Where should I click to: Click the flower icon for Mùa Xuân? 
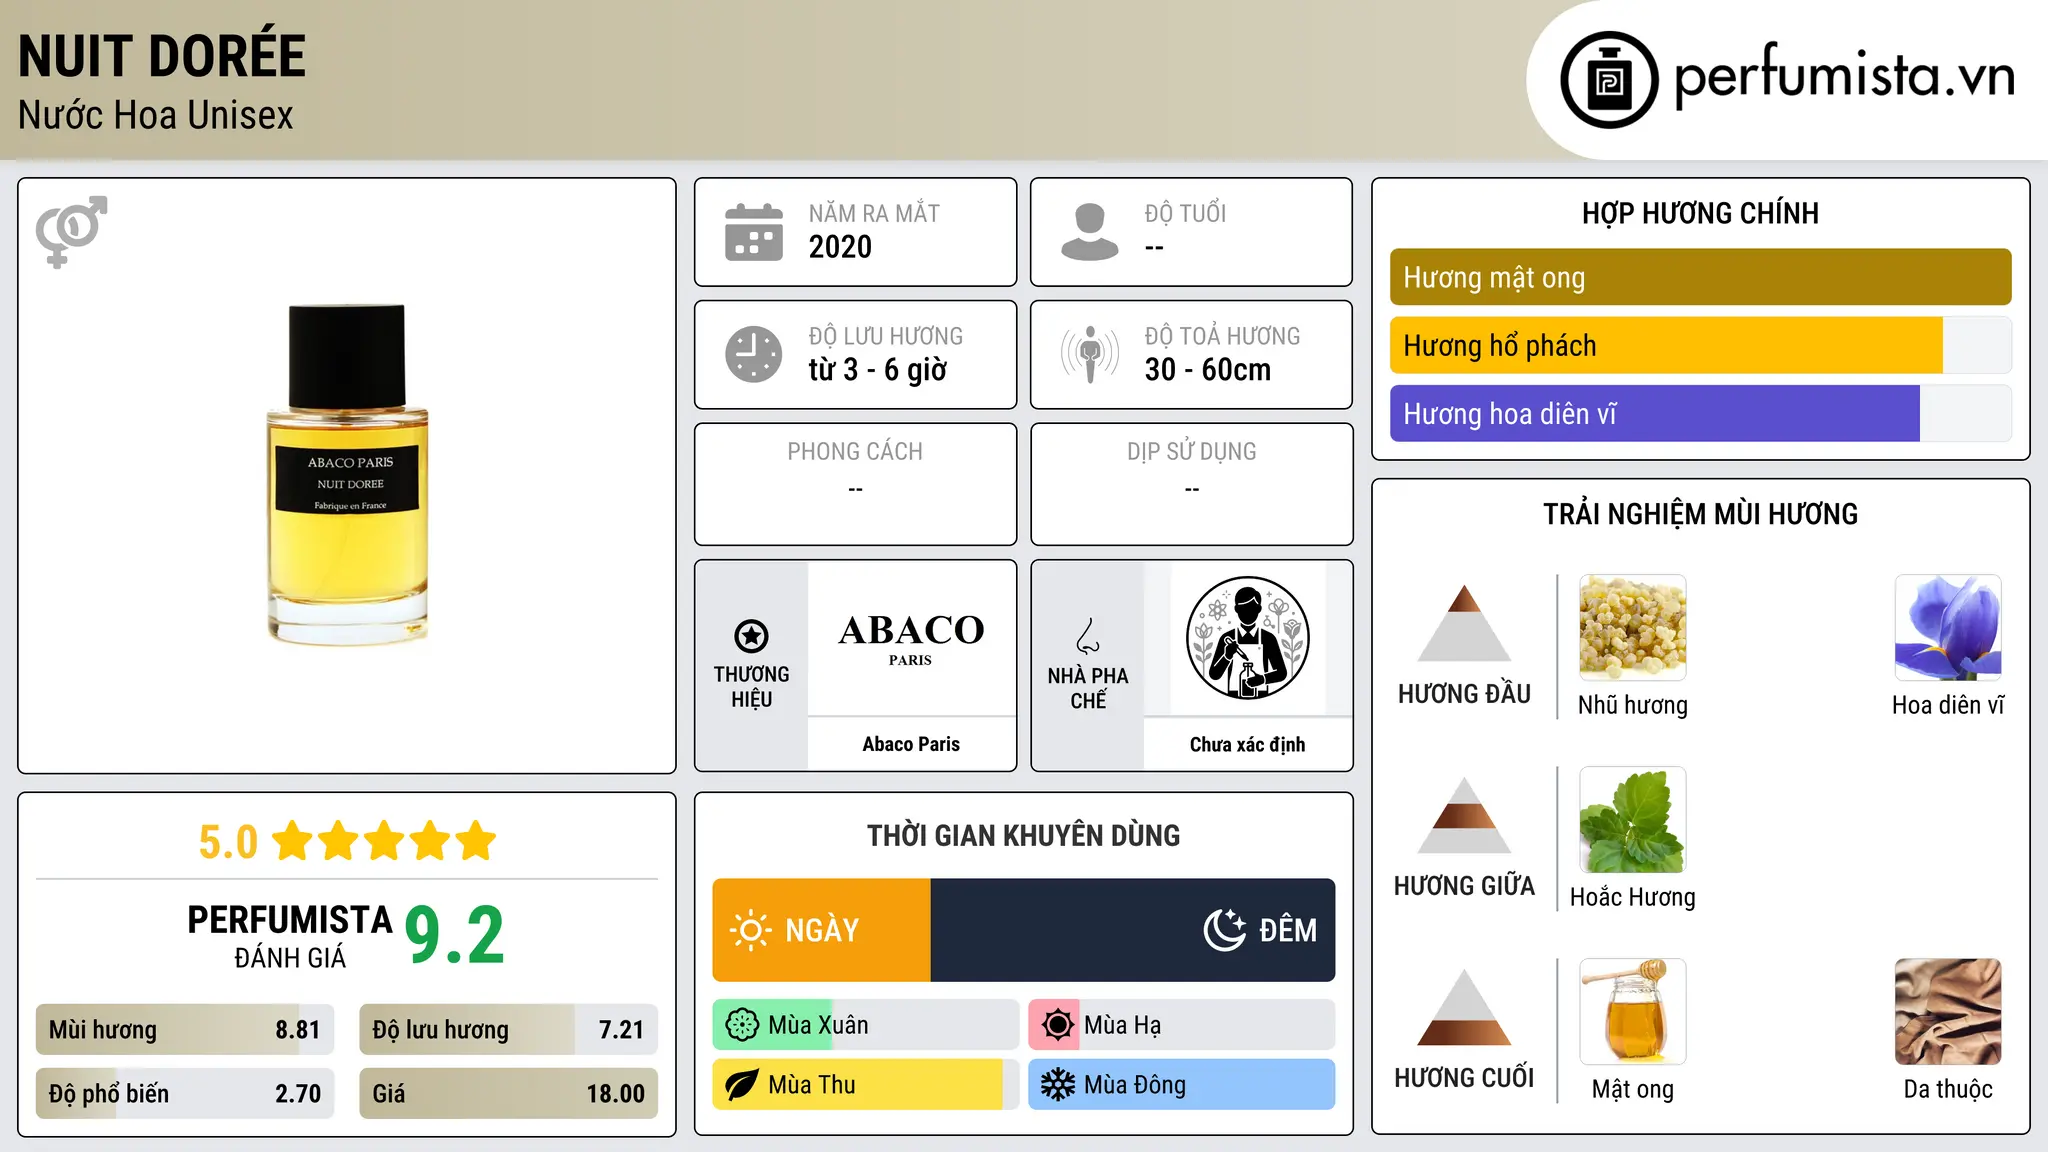(742, 1025)
